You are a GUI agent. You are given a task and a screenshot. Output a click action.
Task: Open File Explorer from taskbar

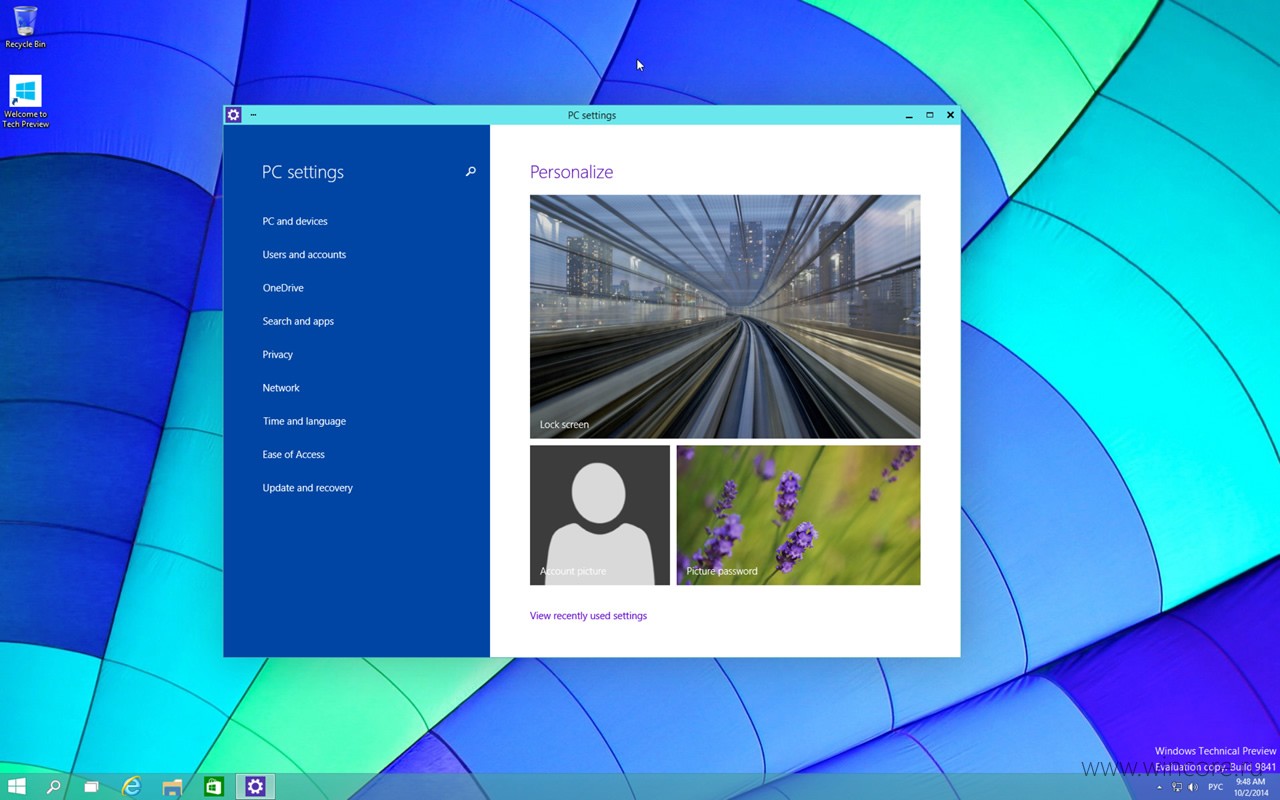point(172,787)
